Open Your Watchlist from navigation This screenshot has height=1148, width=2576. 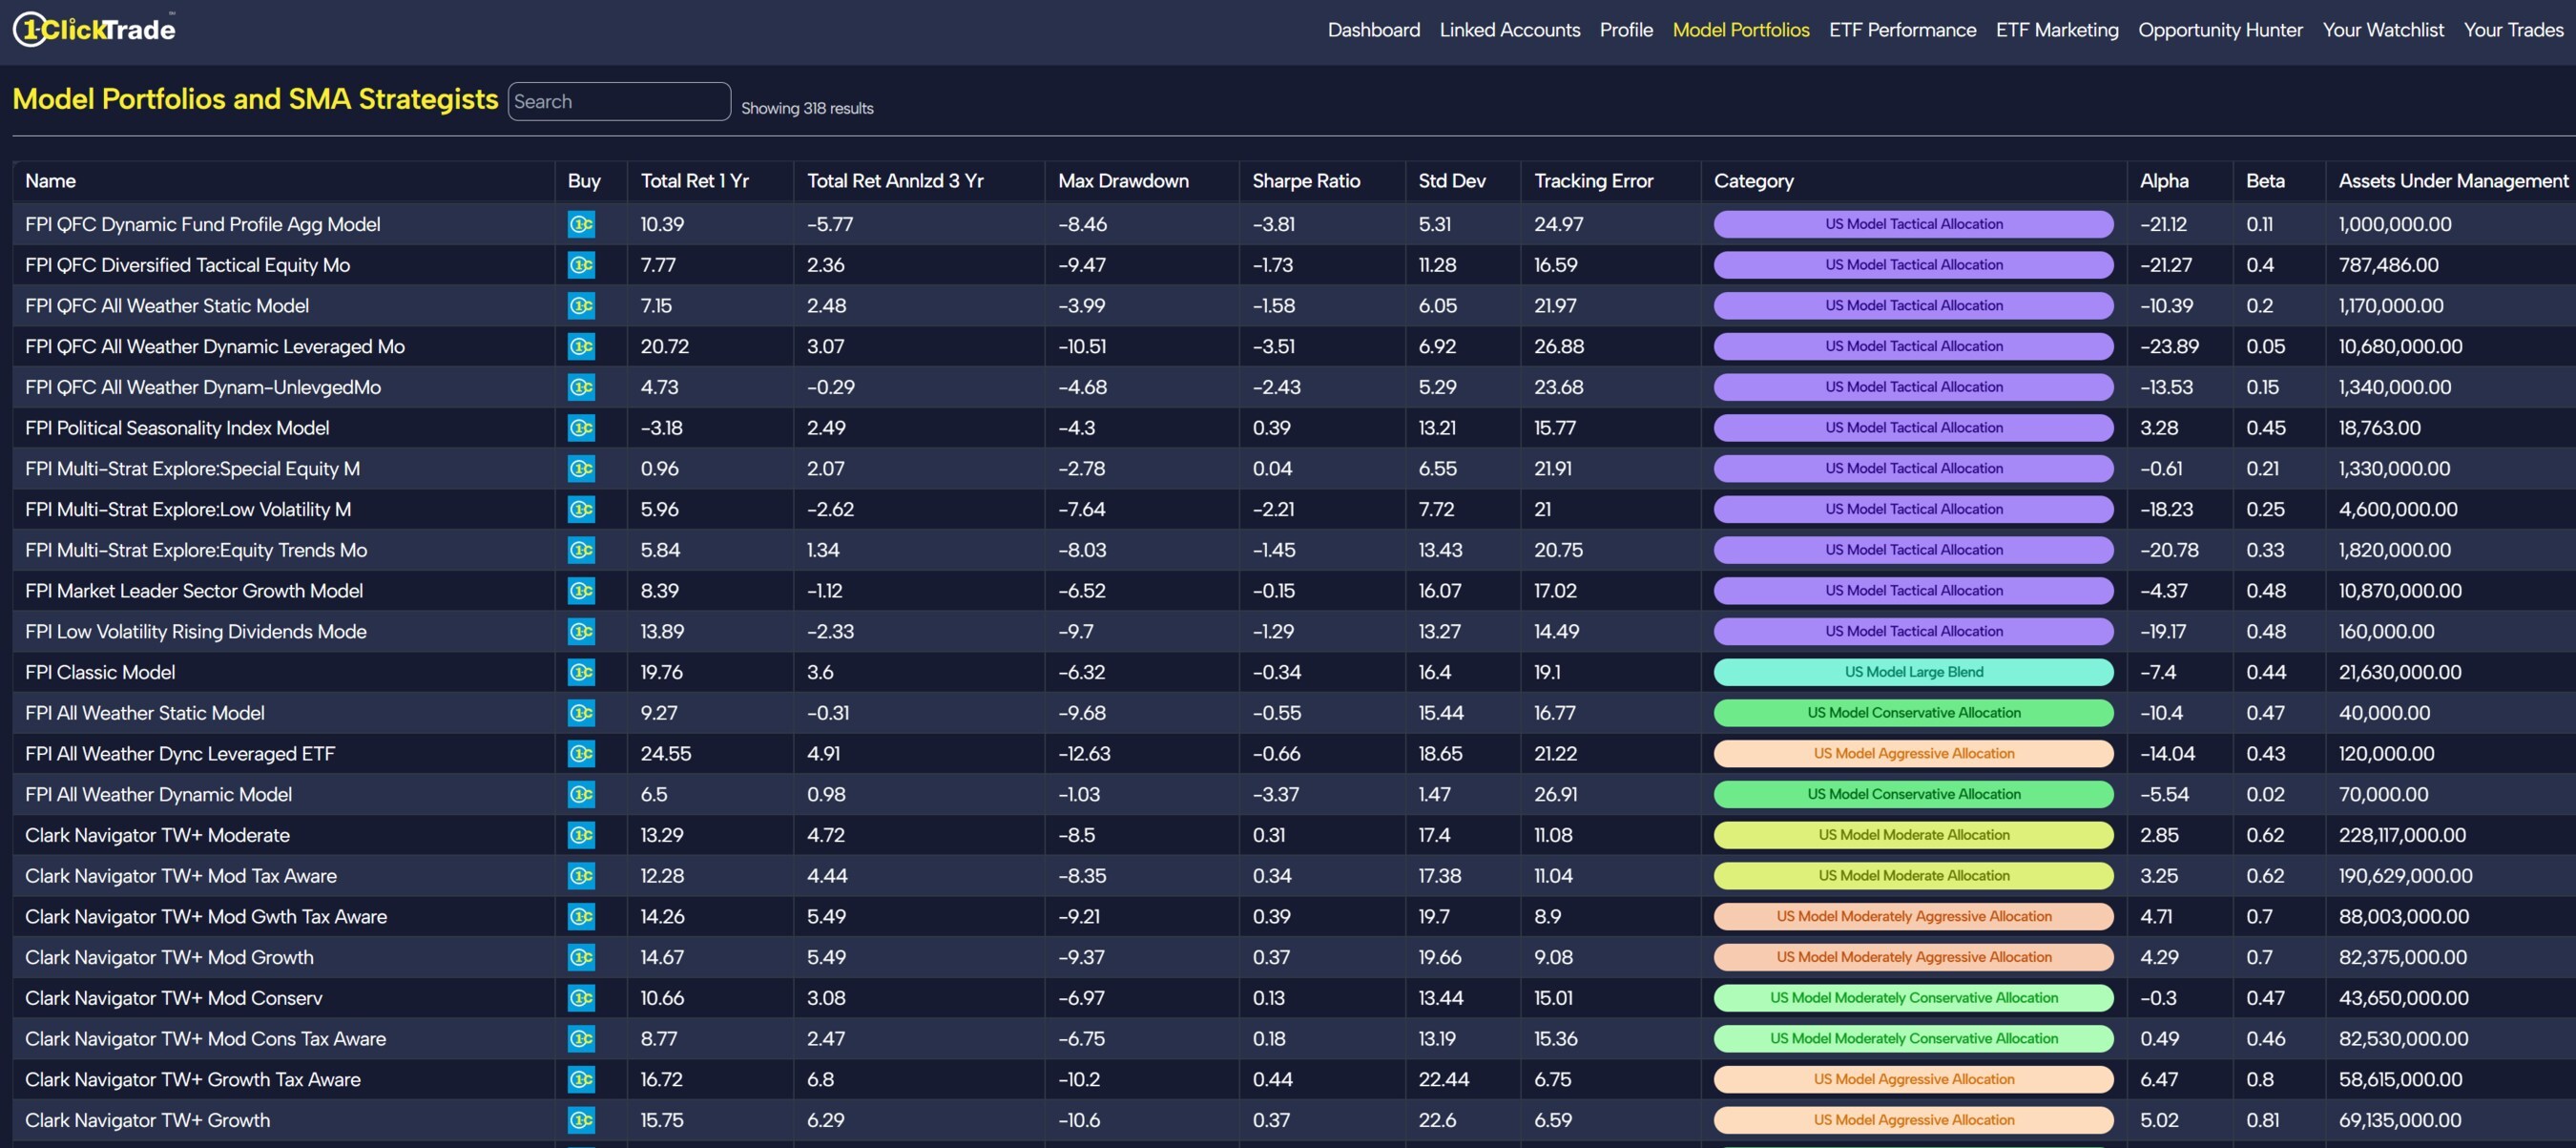coord(2383,30)
